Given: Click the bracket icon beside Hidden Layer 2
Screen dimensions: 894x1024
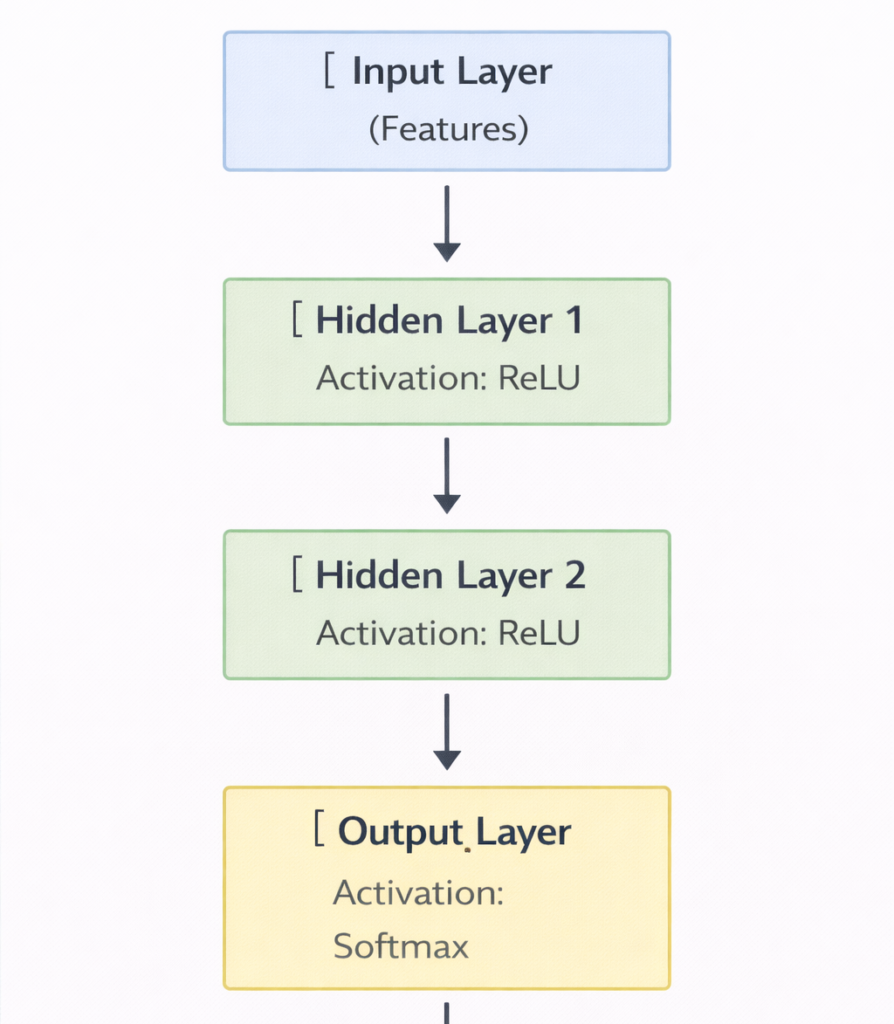Looking at the screenshot, I should pos(296,575).
